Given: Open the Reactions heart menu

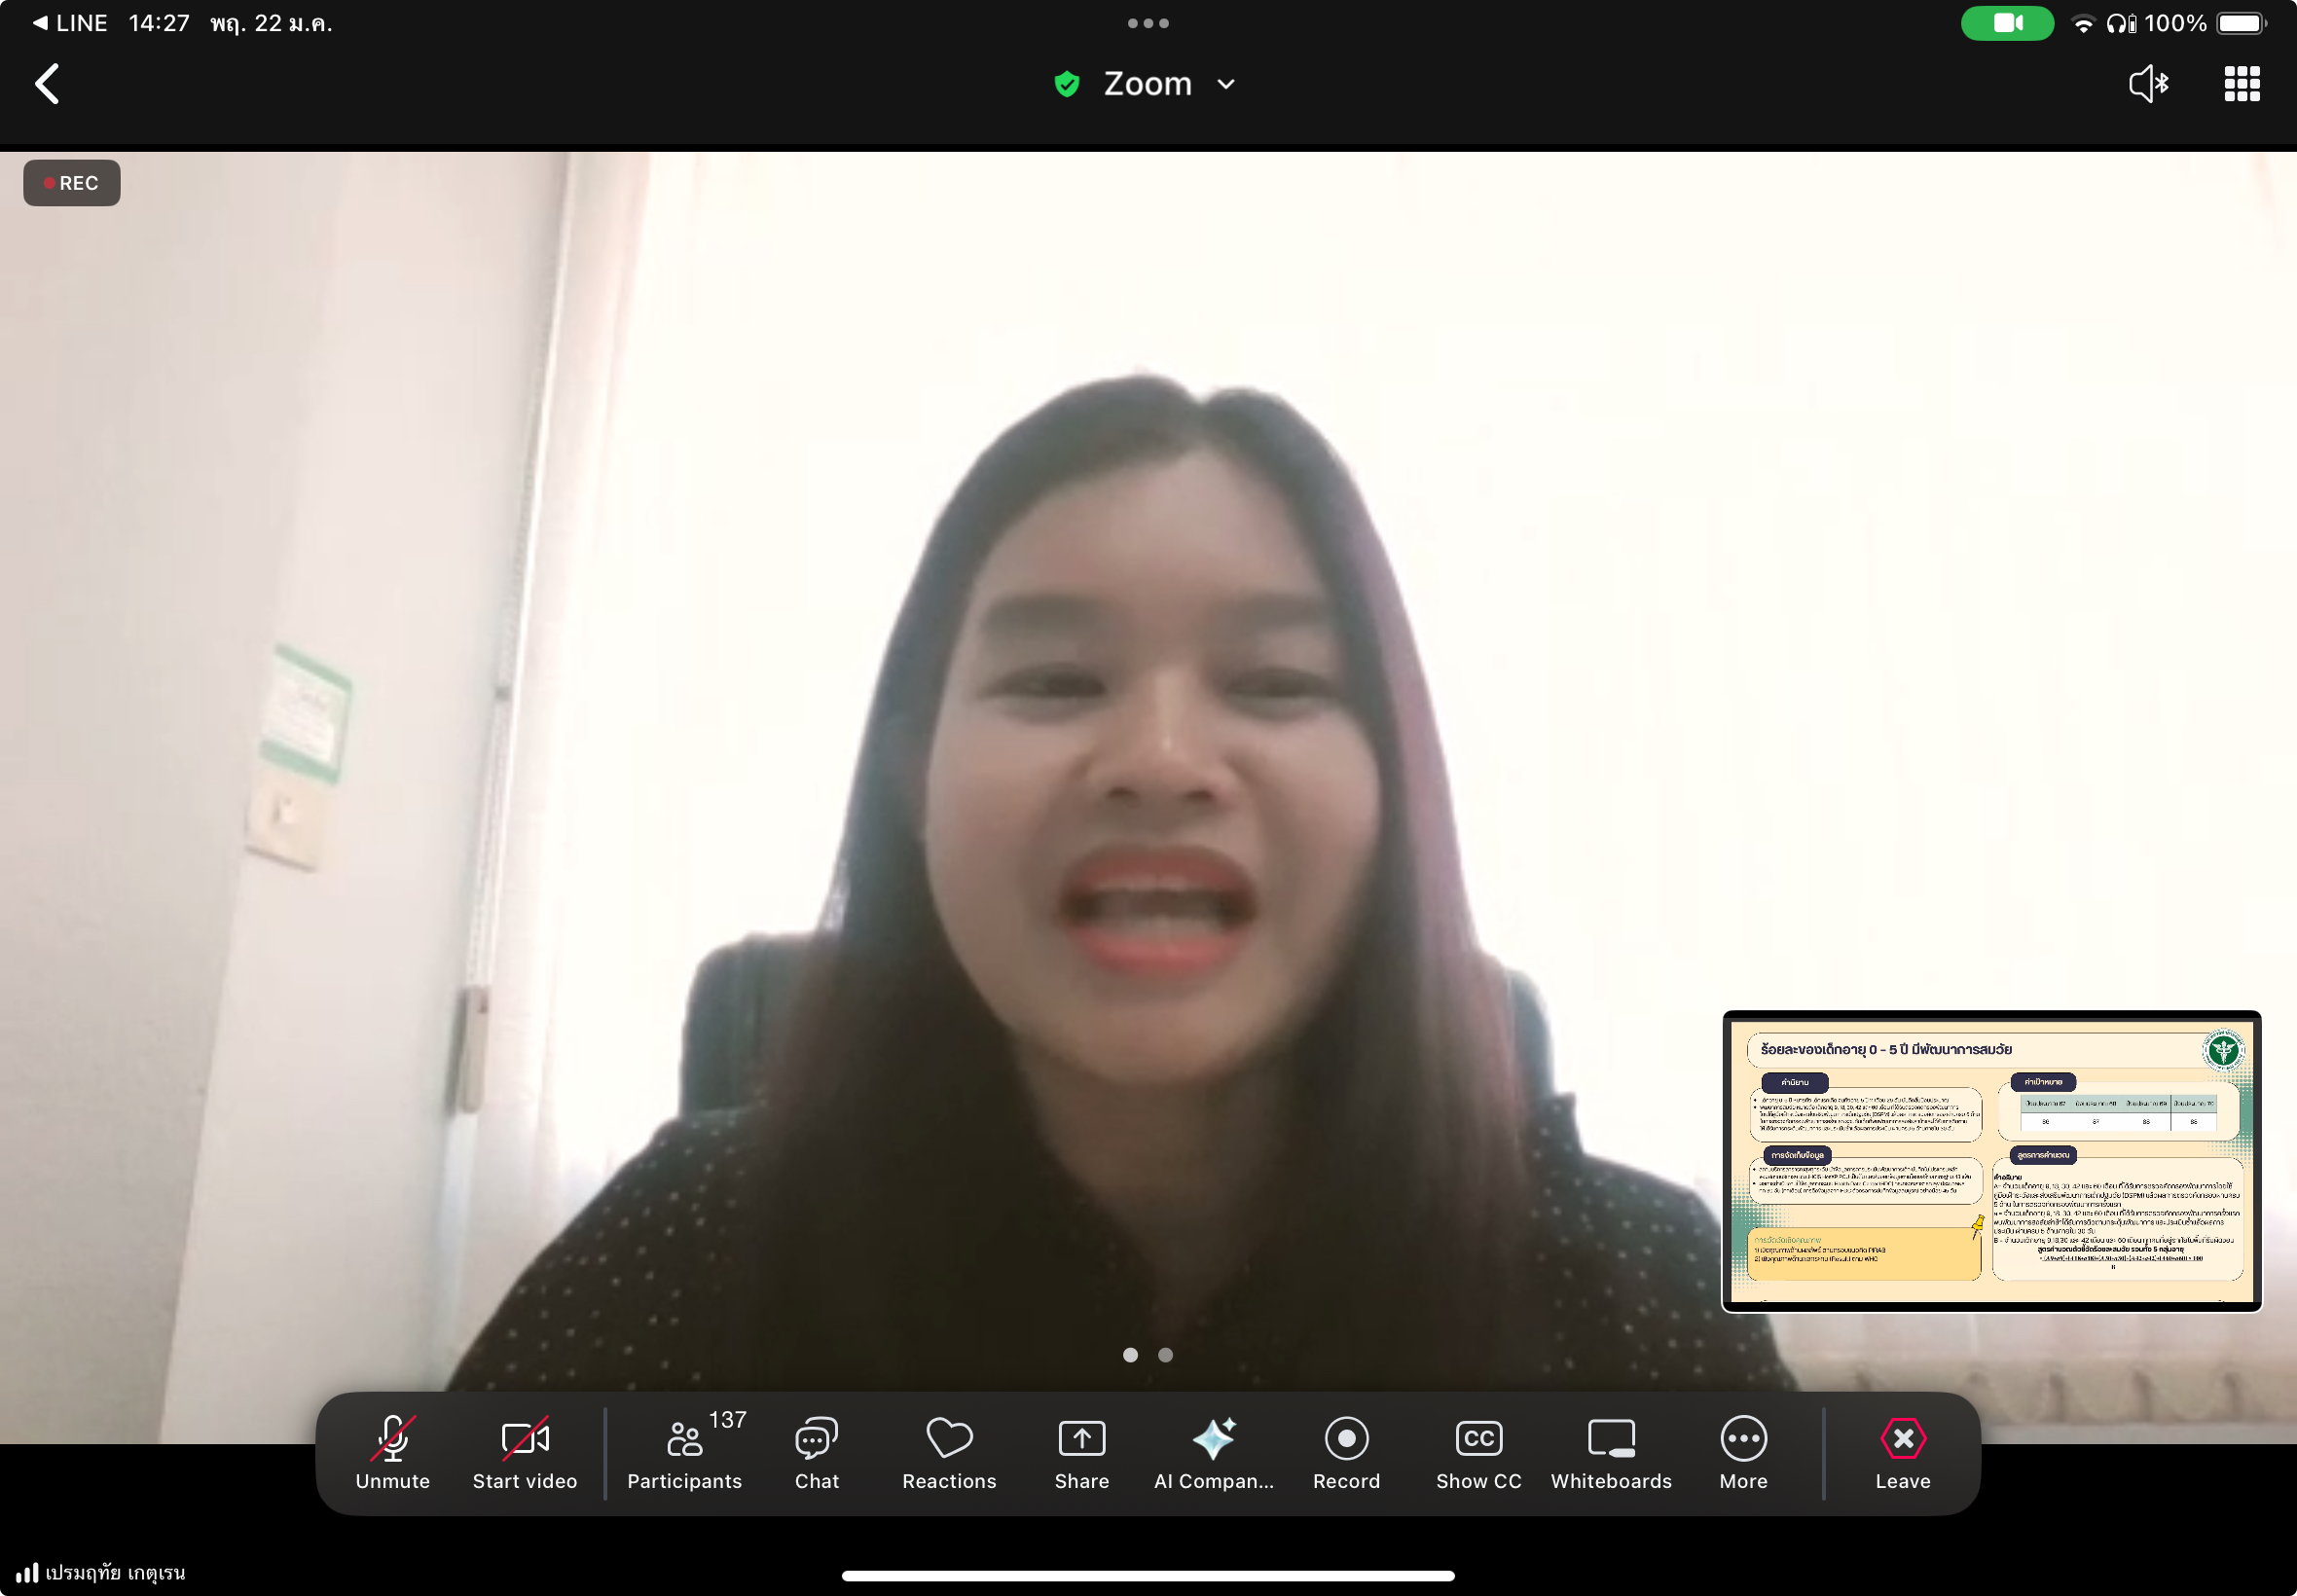Looking at the screenshot, I should [948, 1451].
